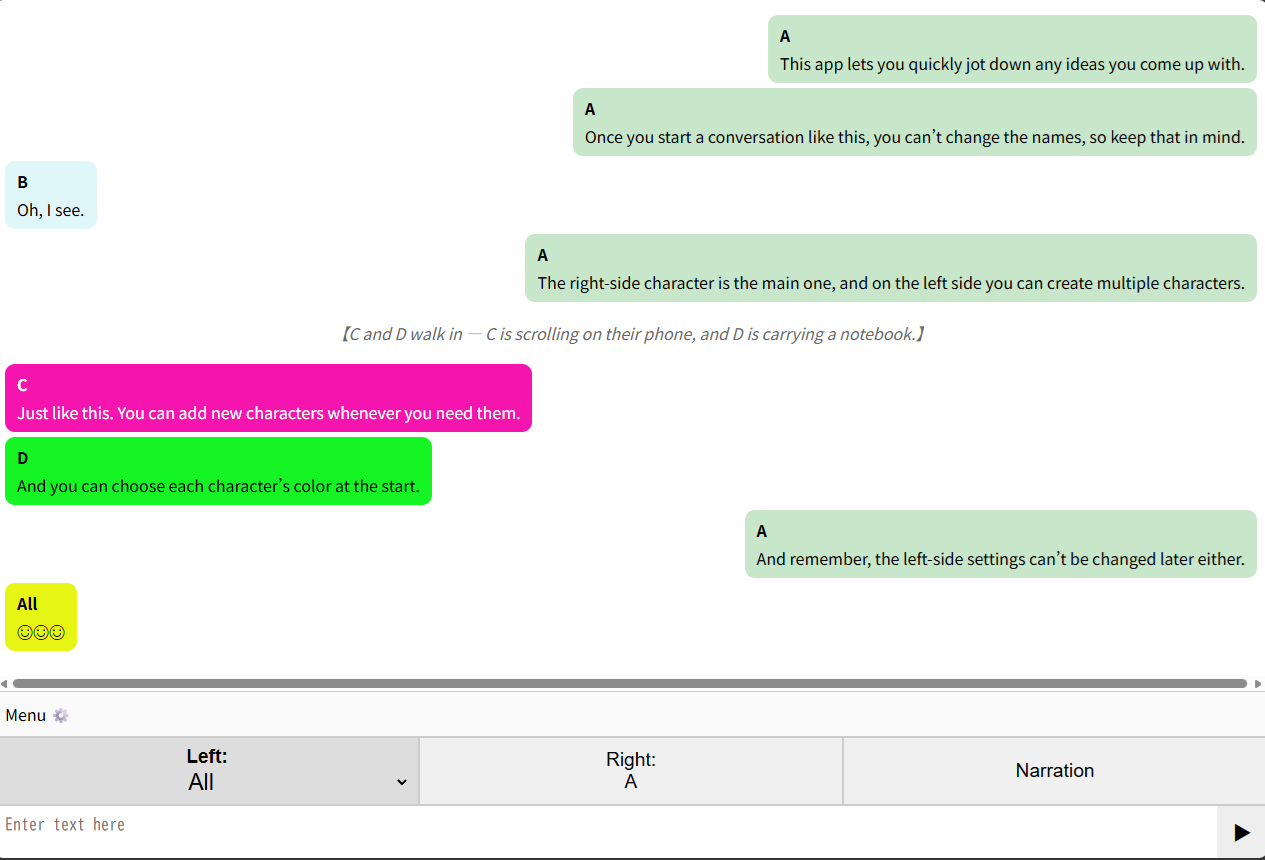Open the Left character dropdown
Image resolution: width=1265 pixels, height=860 pixels.
click(x=209, y=771)
